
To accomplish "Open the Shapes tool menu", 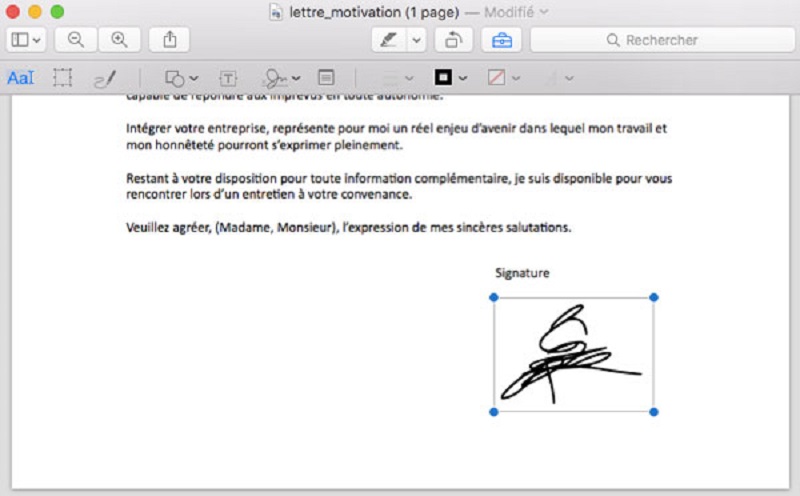I will click(x=181, y=78).
